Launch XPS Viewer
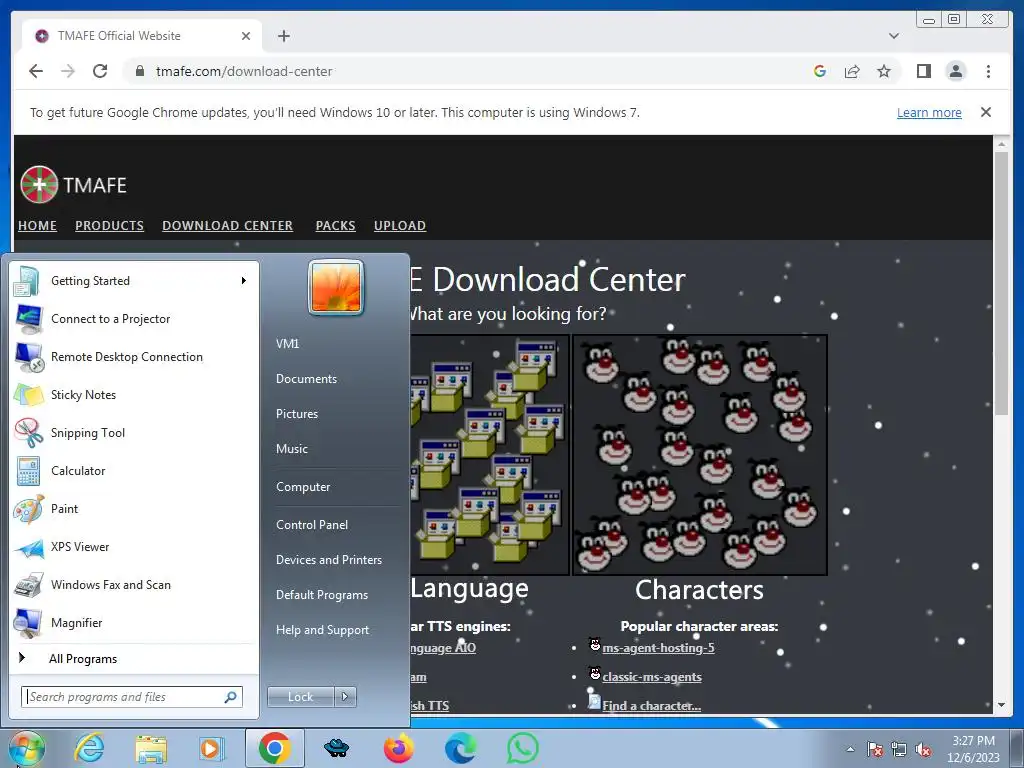 134,547
